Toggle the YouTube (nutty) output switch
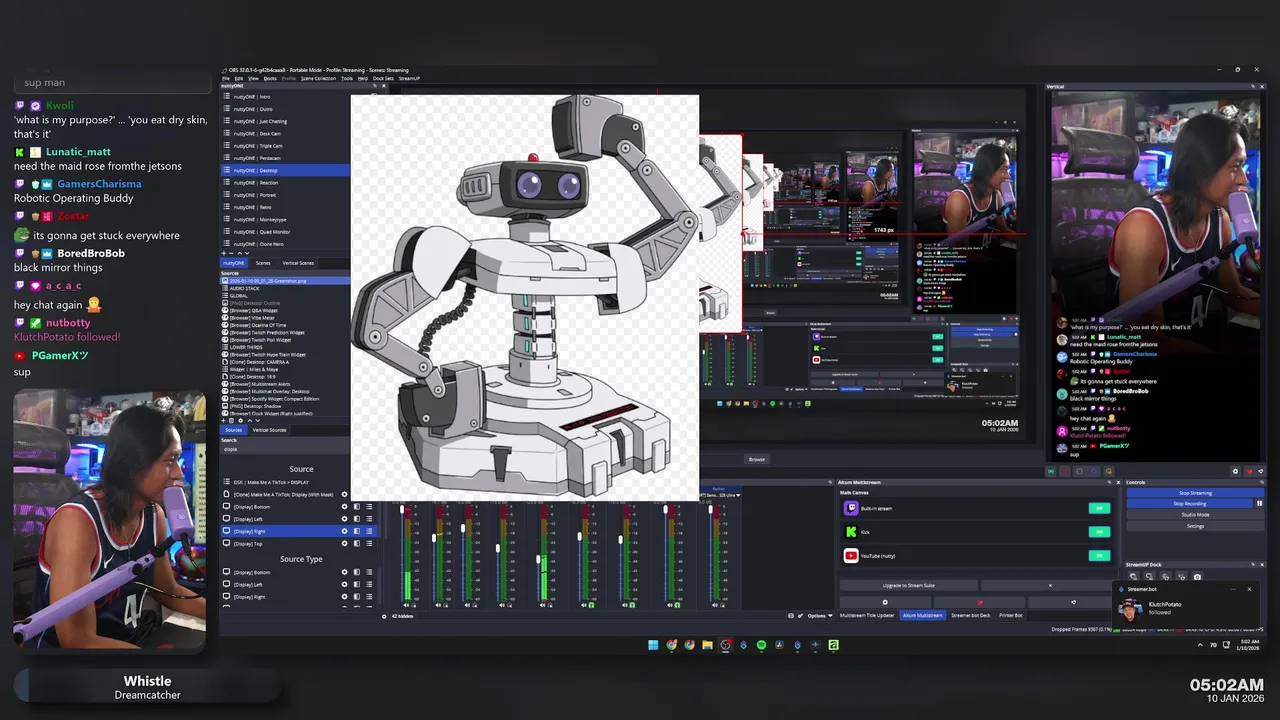The height and width of the screenshot is (720, 1280). click(1099, 555)
